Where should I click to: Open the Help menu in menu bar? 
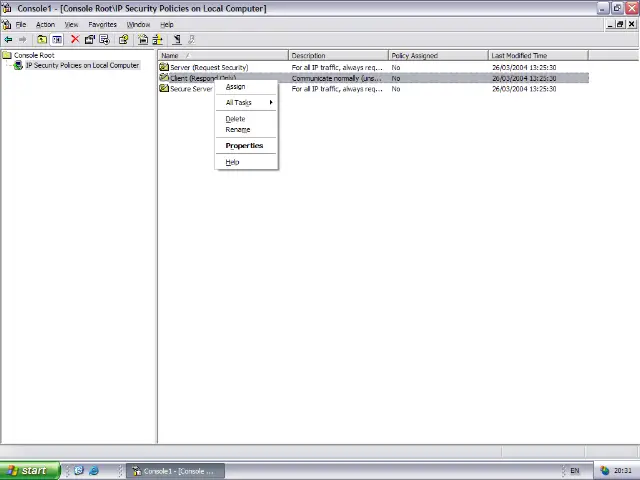click(167, 24)
